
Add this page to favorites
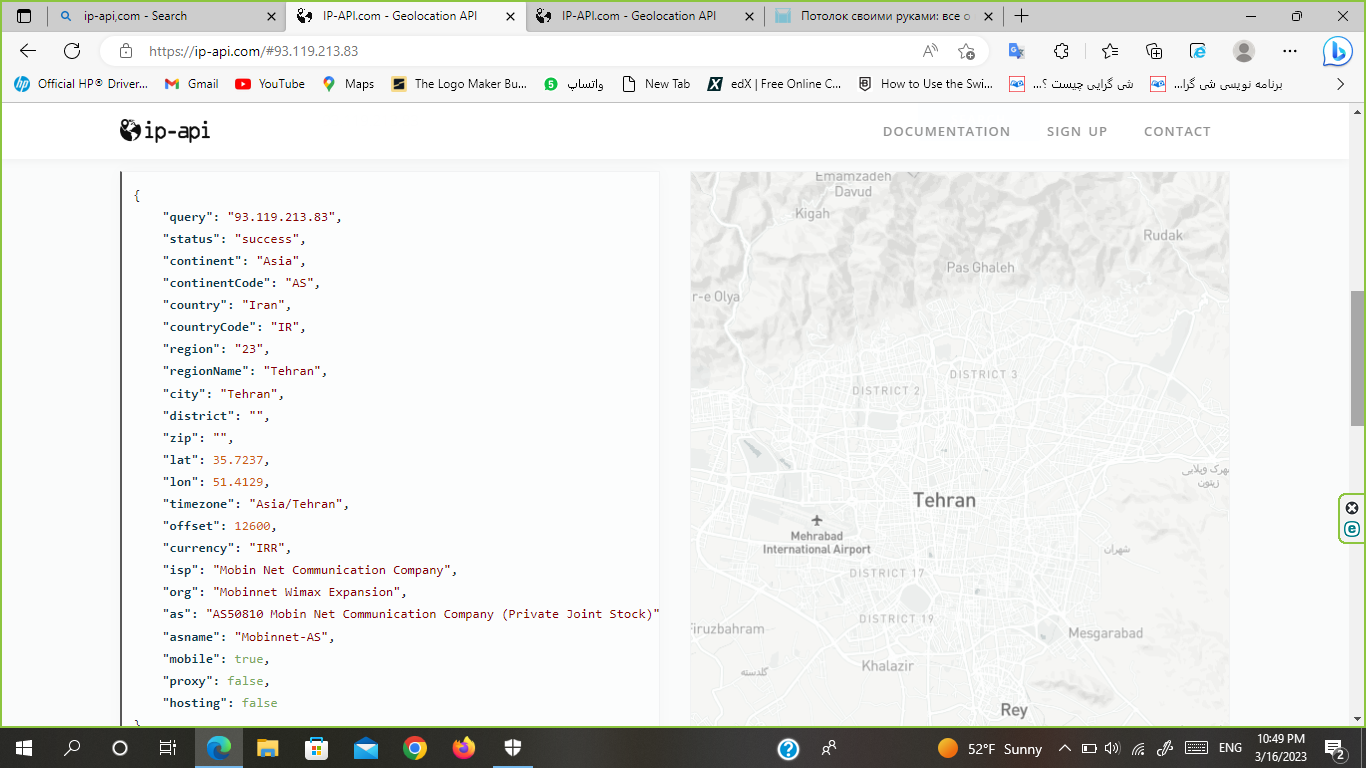pos(966,51)
